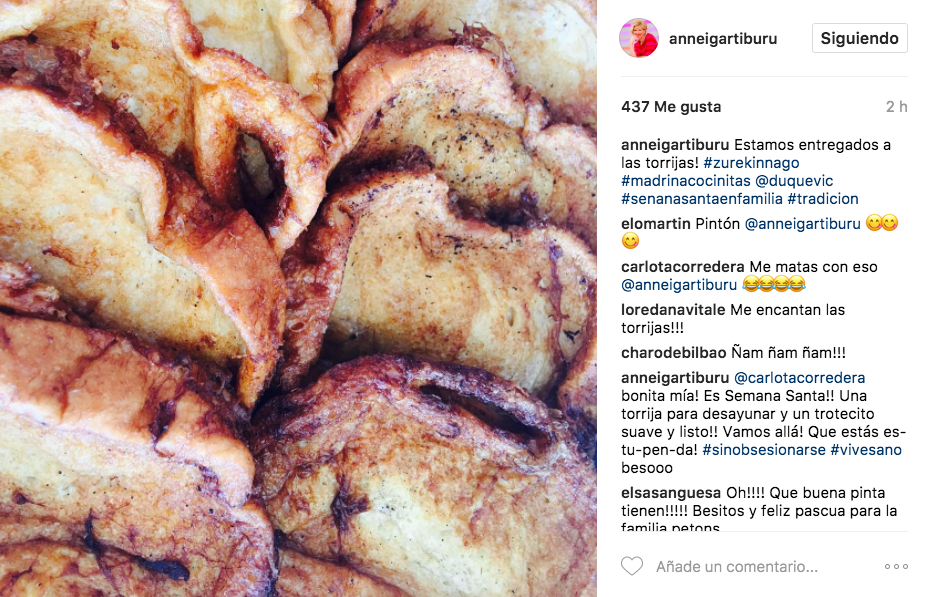931x597 pixels.
Task: Open carlotacorredera commenter profile
Action: (x=683, y=267)
